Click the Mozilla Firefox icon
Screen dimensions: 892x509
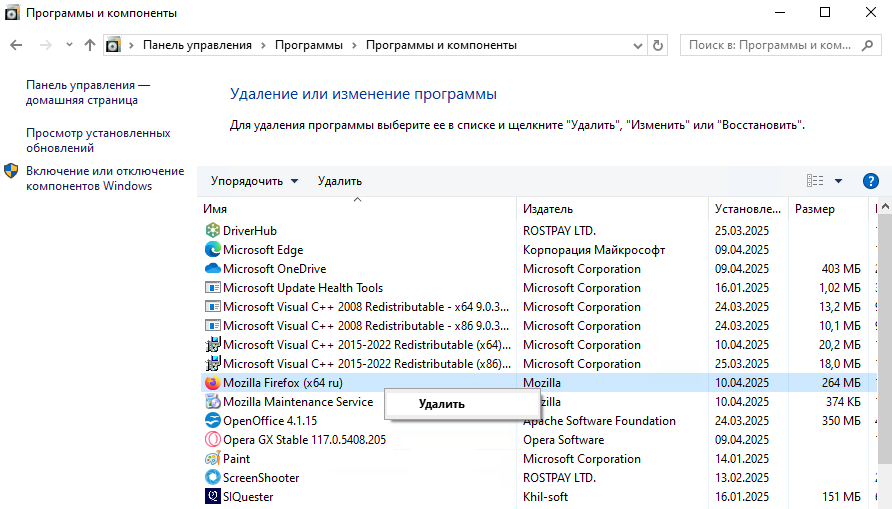212,383
